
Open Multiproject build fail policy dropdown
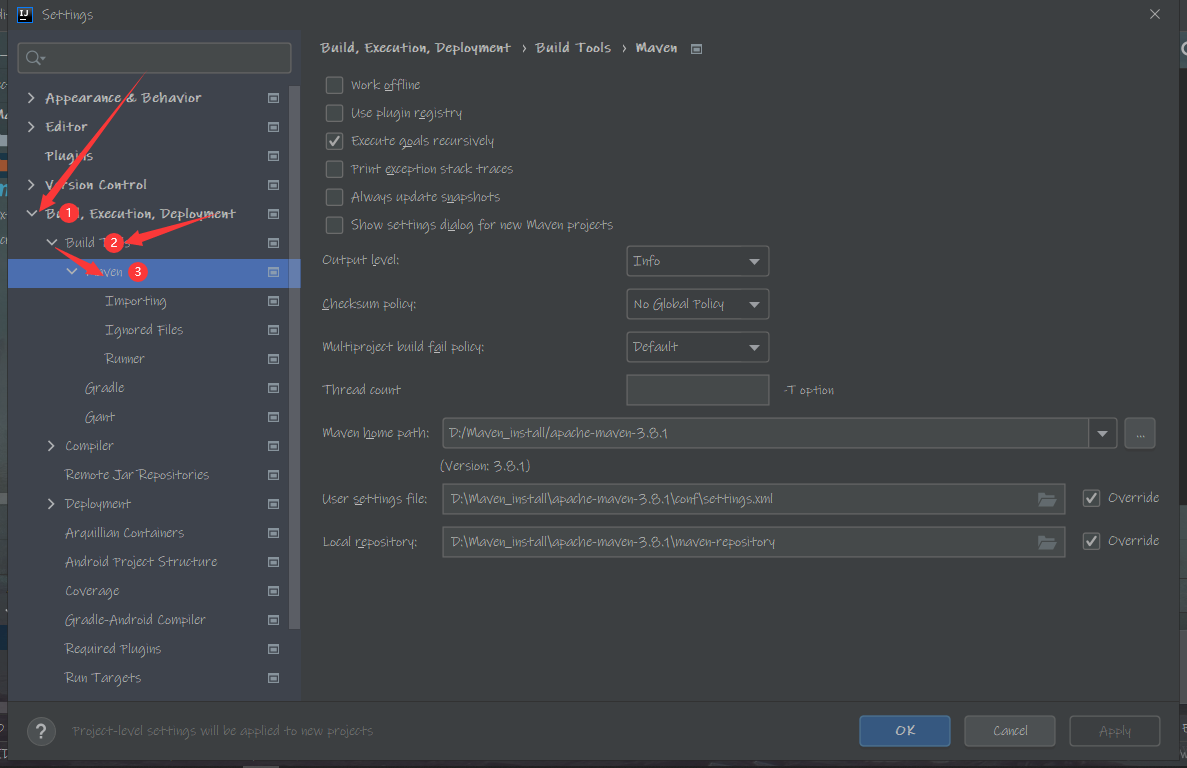[x=697, y=347]
